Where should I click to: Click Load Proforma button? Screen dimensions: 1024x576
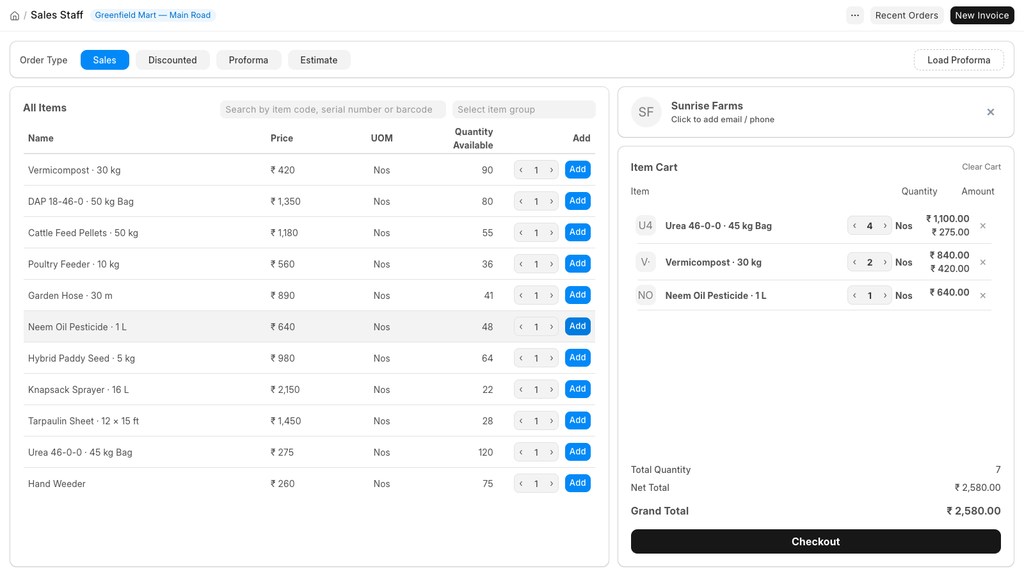click(958, 60)
